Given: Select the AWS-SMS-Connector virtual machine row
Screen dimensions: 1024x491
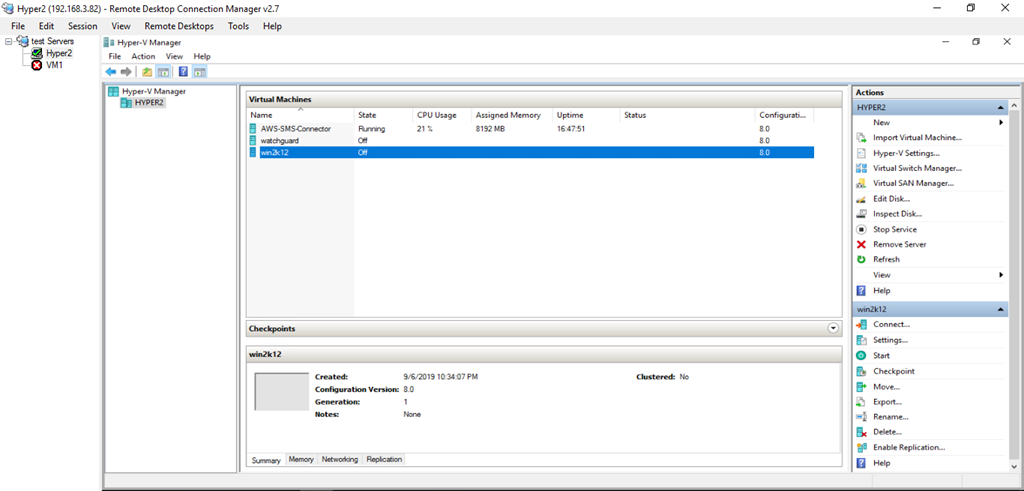Looking at the screenshot, I should coord(531,129).
